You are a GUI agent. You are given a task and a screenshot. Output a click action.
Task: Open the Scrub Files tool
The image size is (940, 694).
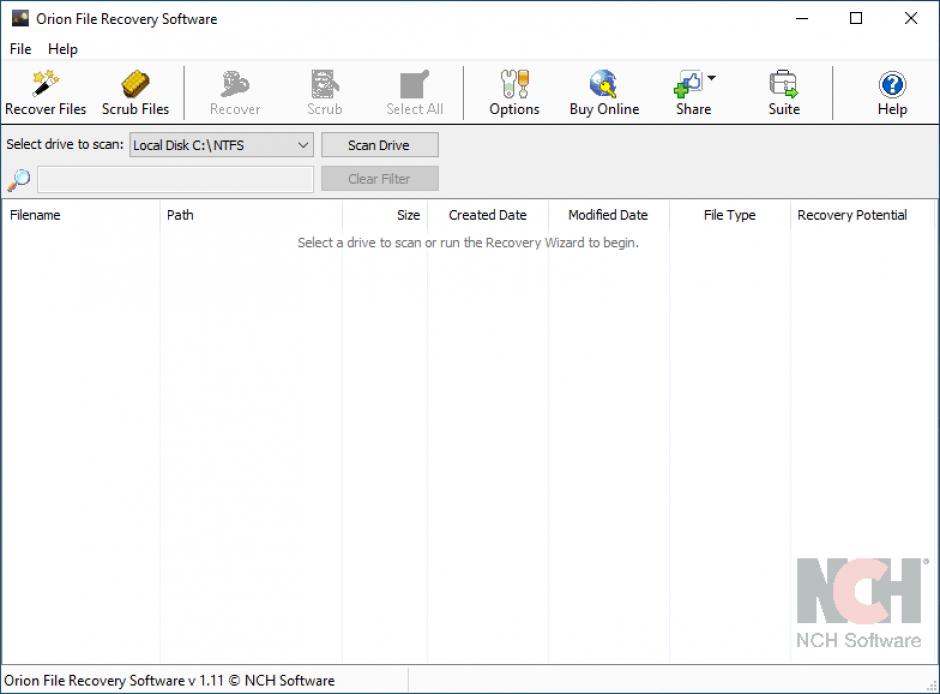[135, 93]
